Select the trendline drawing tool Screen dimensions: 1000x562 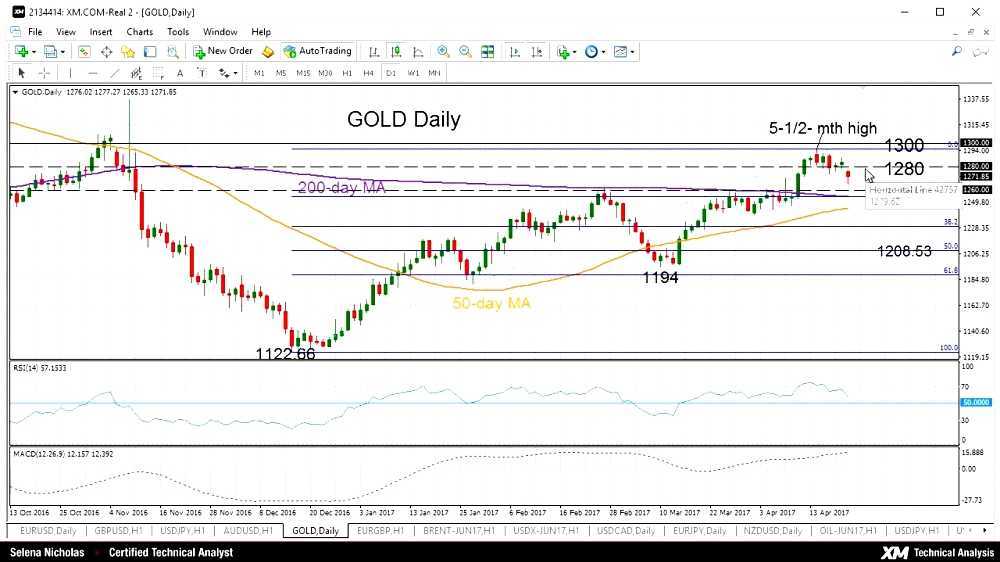(x=115, y=73)
